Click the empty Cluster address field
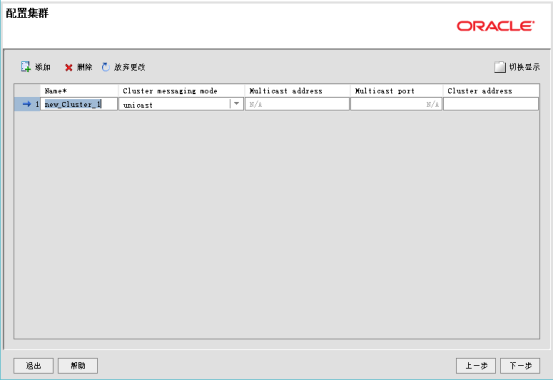Screen dimensions: 553x380 (x=491, y=104)
